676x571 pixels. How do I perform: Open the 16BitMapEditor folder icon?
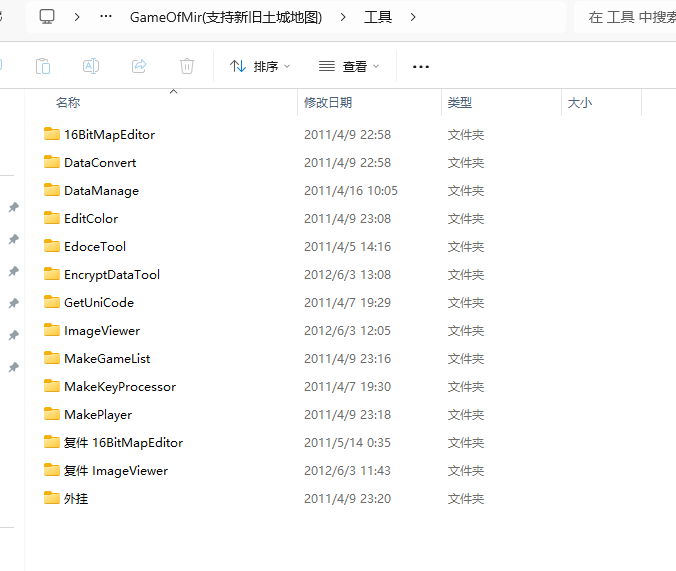[x=52, y=134]
